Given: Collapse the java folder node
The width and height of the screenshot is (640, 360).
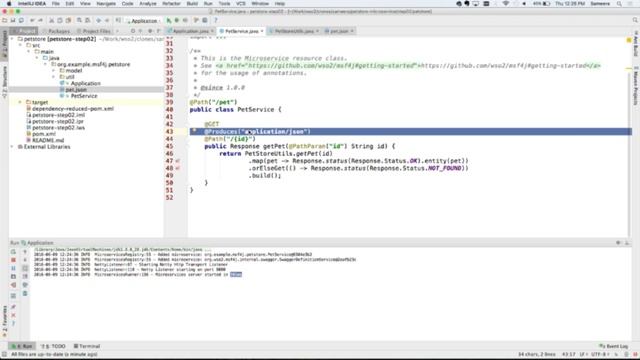Looking at the screenshot, I should [37, 58].
